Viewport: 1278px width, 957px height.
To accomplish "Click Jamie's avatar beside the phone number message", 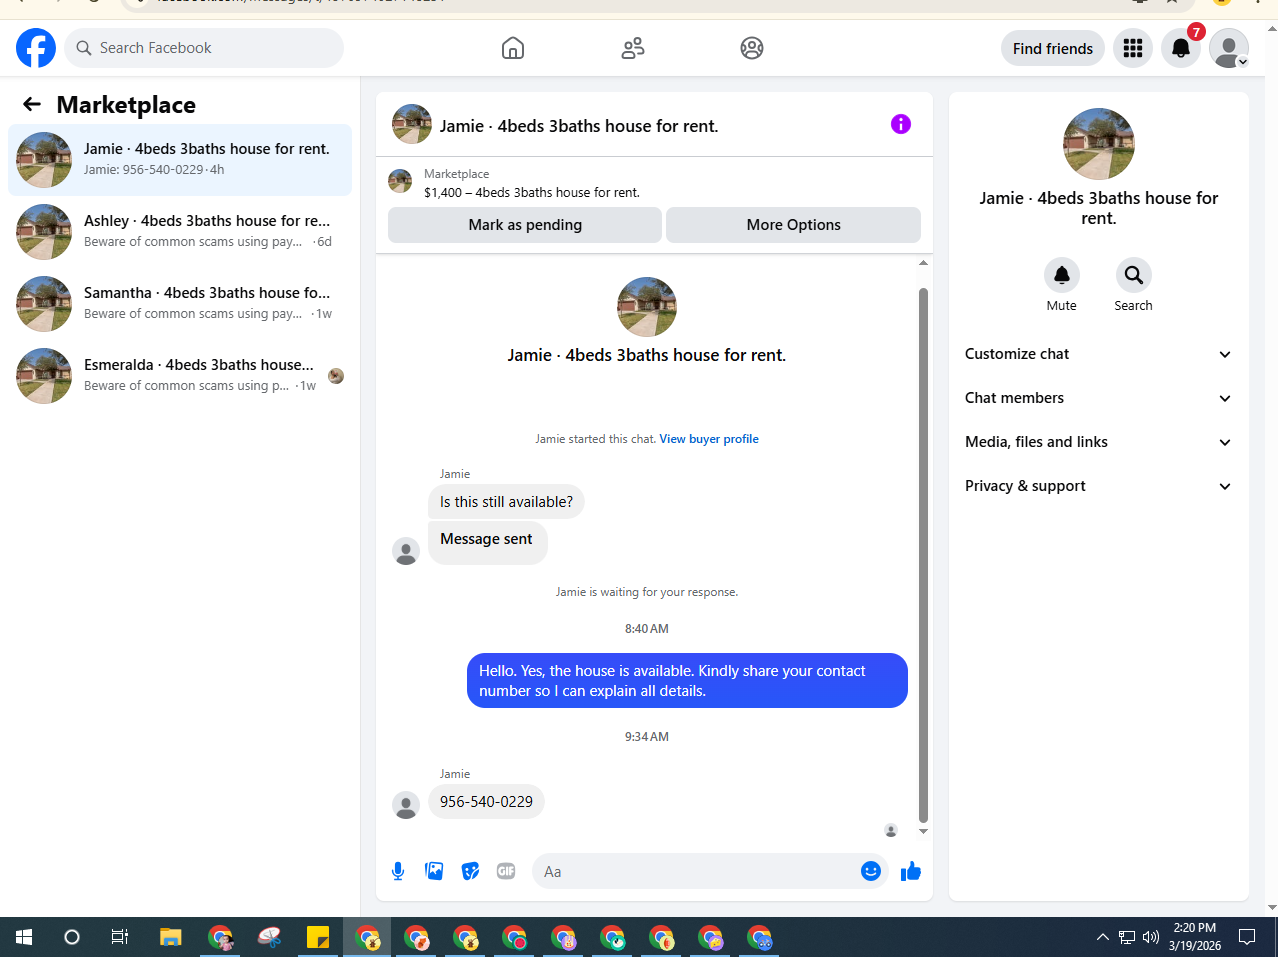I will click(406, 805).
